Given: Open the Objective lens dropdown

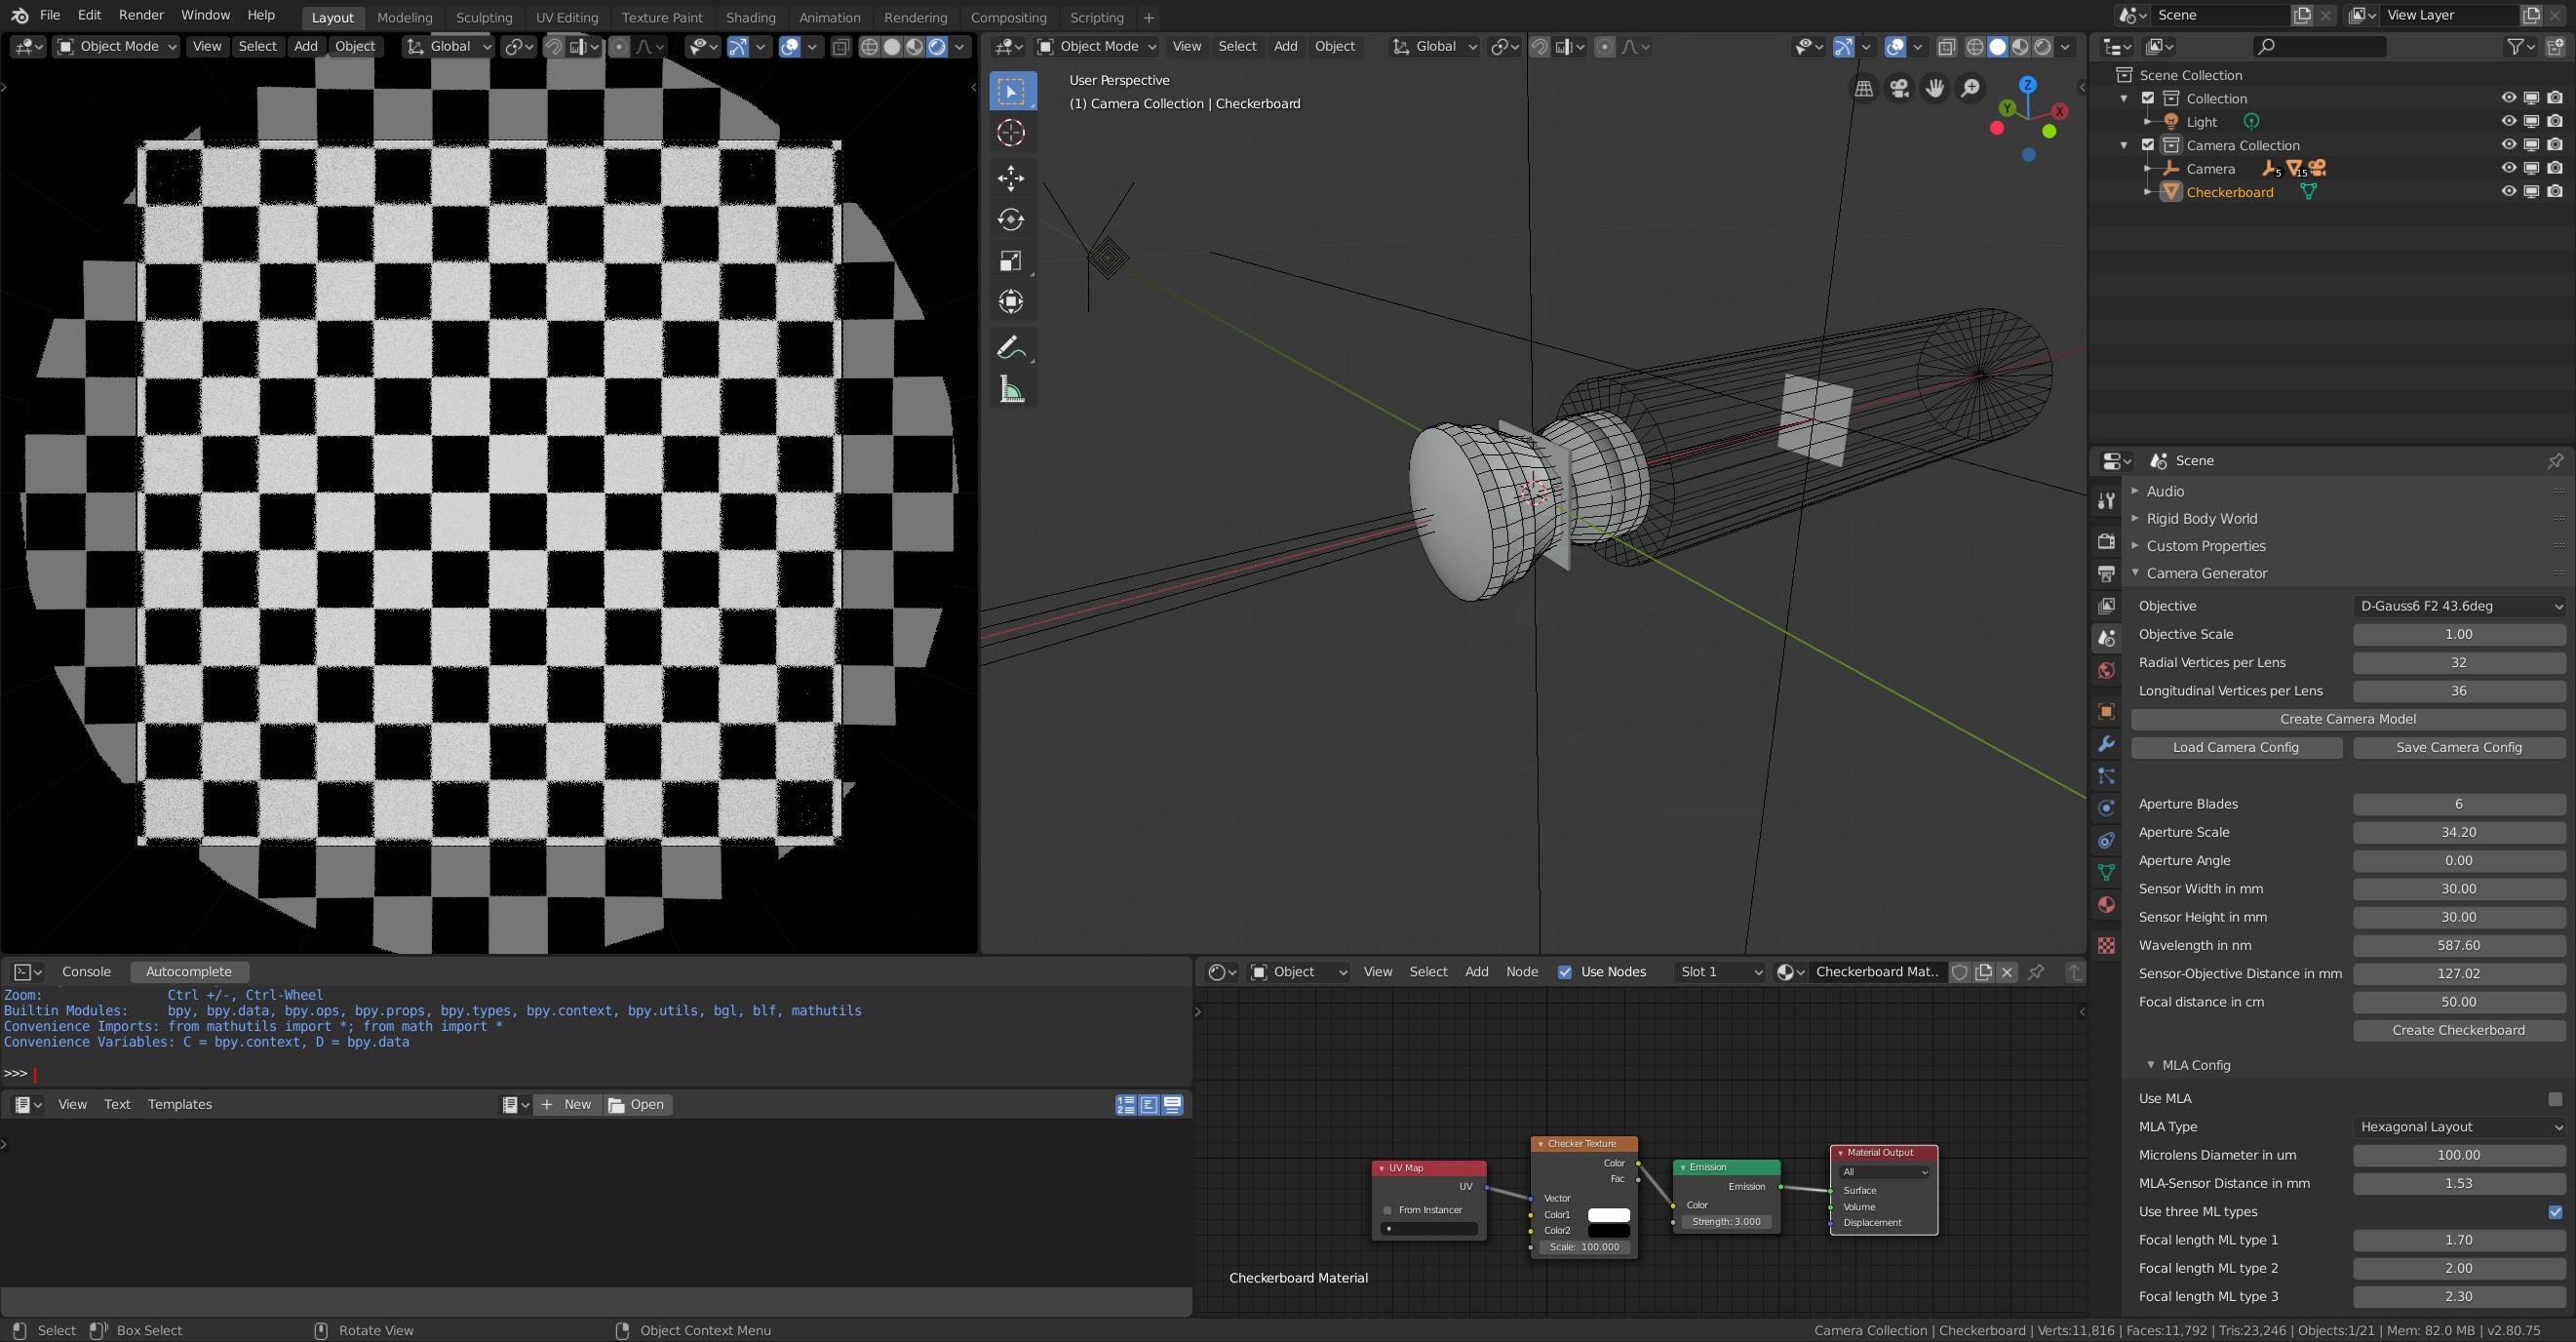Looking at the screenshot, I should (x=2459, y=606).
